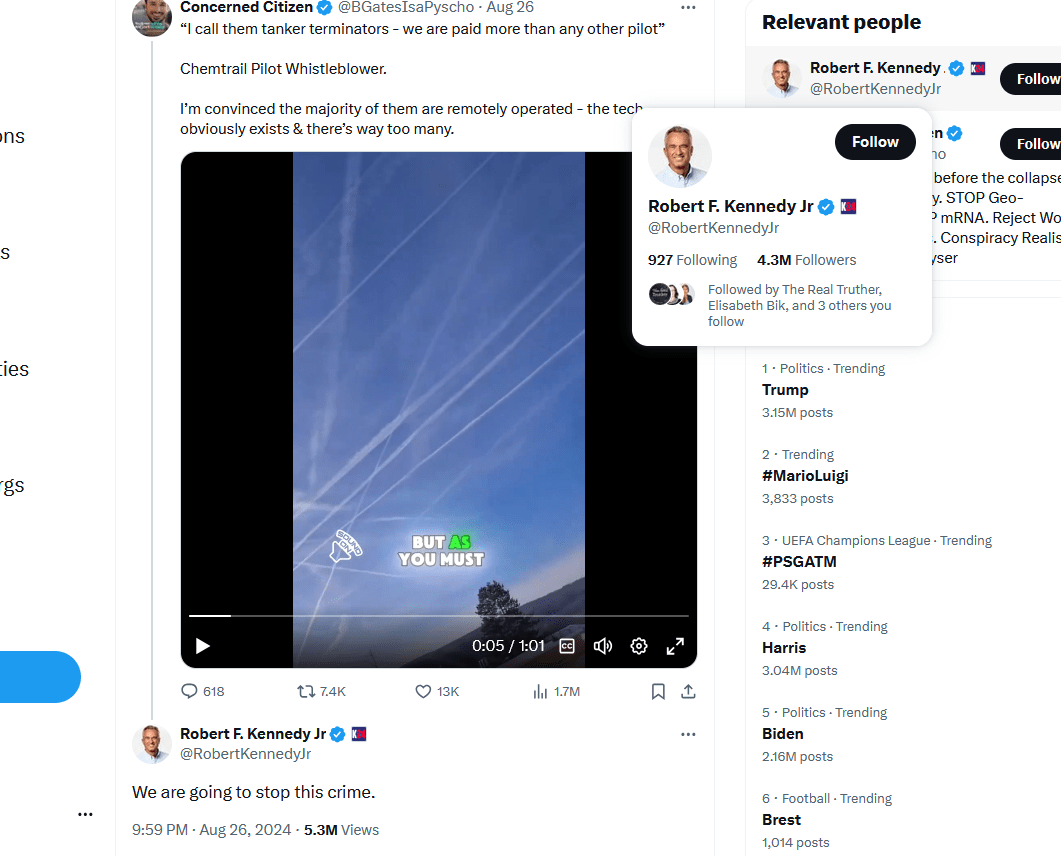Bookmark the Concerned Citizen post
Screen dimensions: 1061x856
[x=658, y=691]
